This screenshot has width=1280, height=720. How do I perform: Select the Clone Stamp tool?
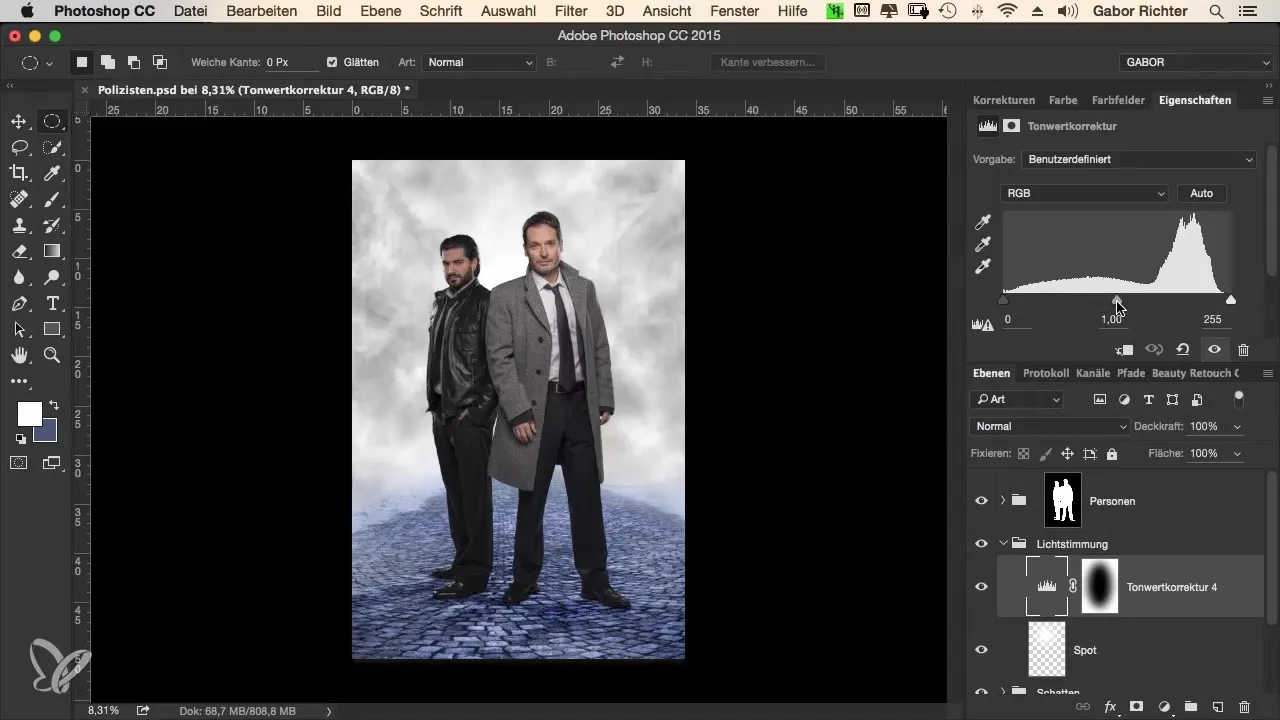click(x=18, y=225)
